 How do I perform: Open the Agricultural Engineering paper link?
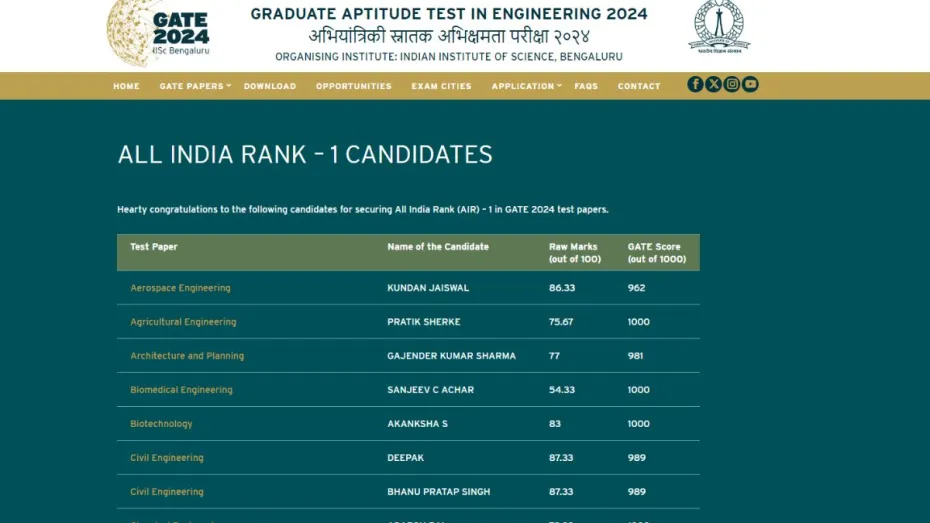183,322
